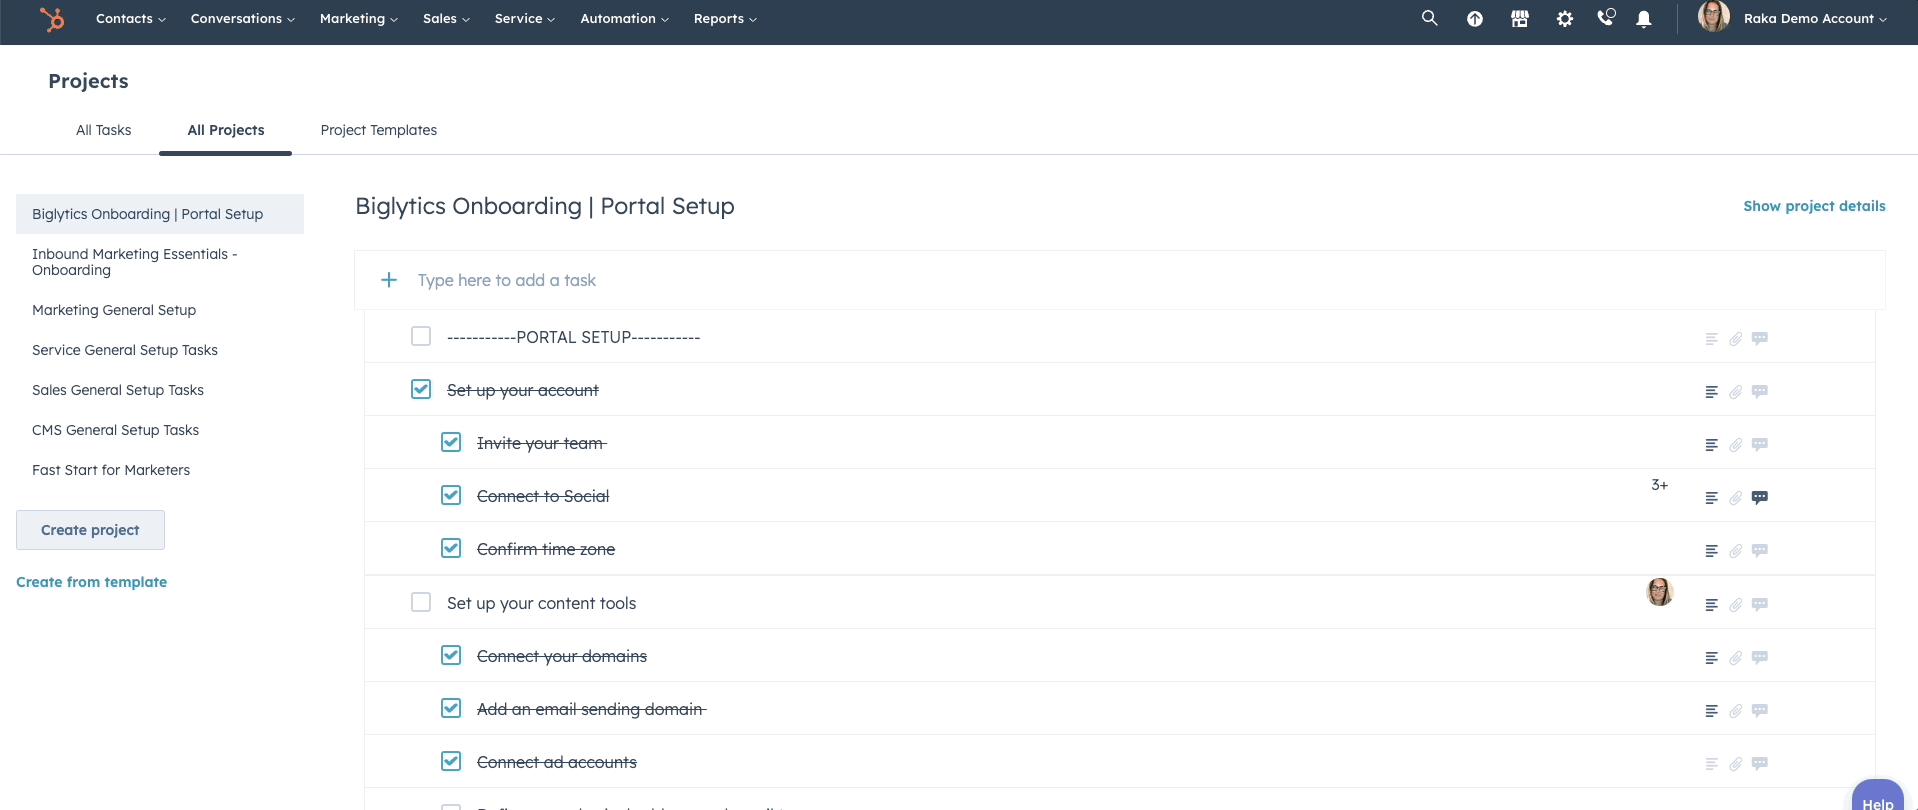The image size is (1918, 810).
Task: Switch to Project Templates tab
Action: coord(379,130)
